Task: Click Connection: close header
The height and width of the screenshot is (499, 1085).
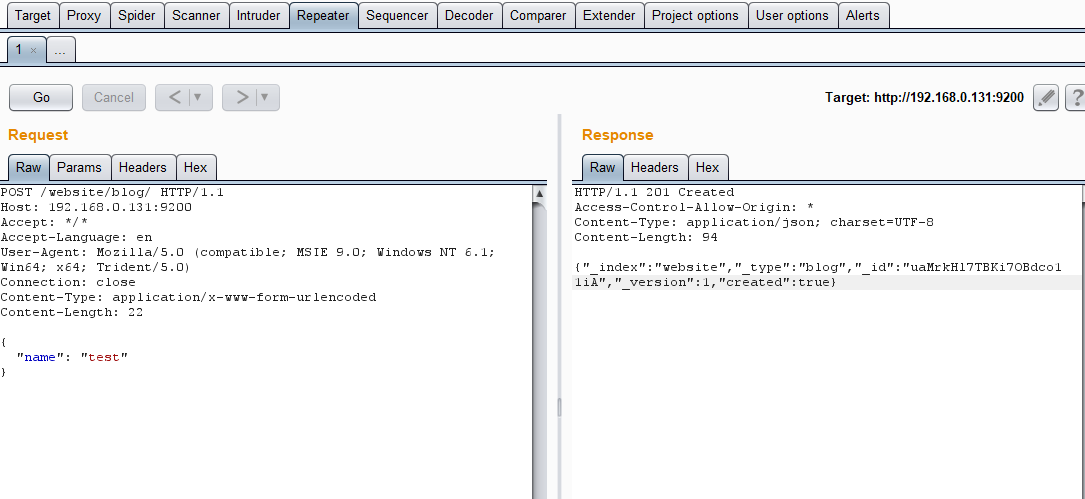Action: [x=68, y=282]
